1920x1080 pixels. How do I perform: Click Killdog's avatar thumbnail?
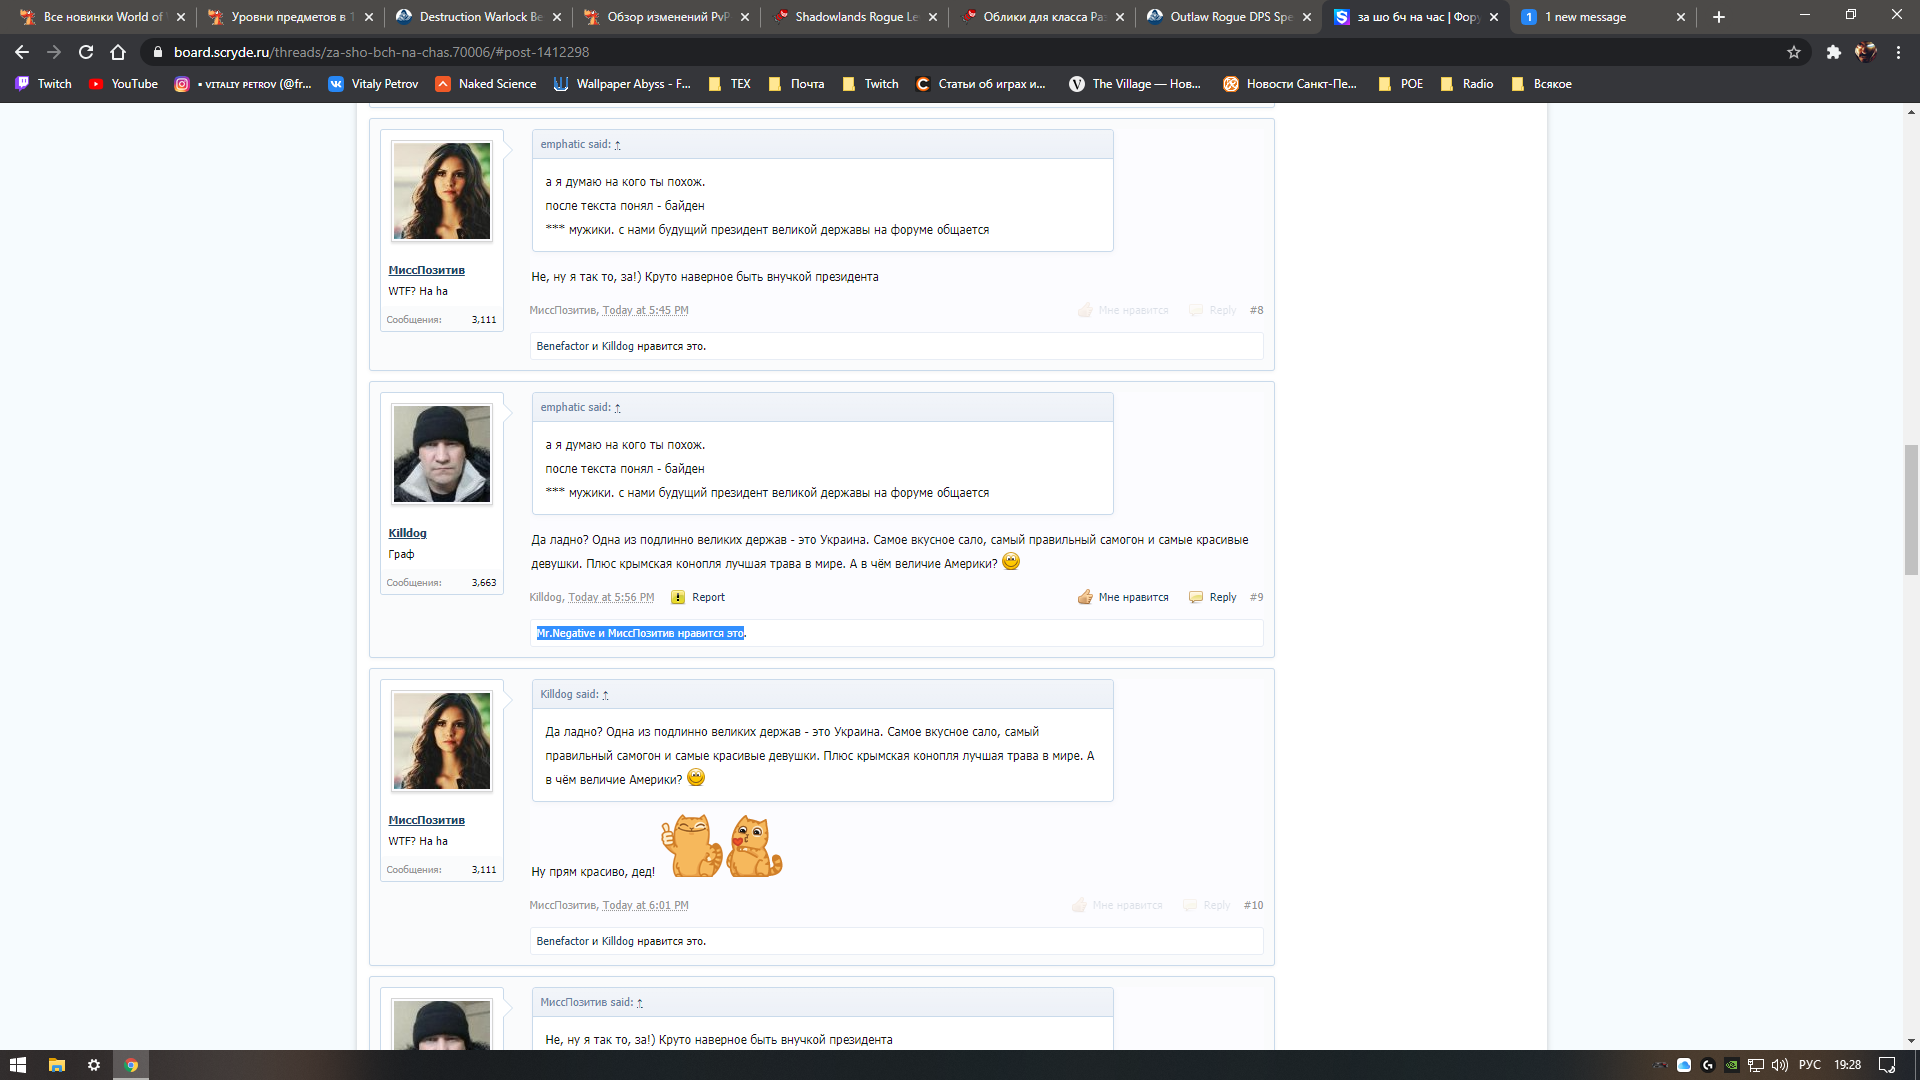[x=441, y=454]
